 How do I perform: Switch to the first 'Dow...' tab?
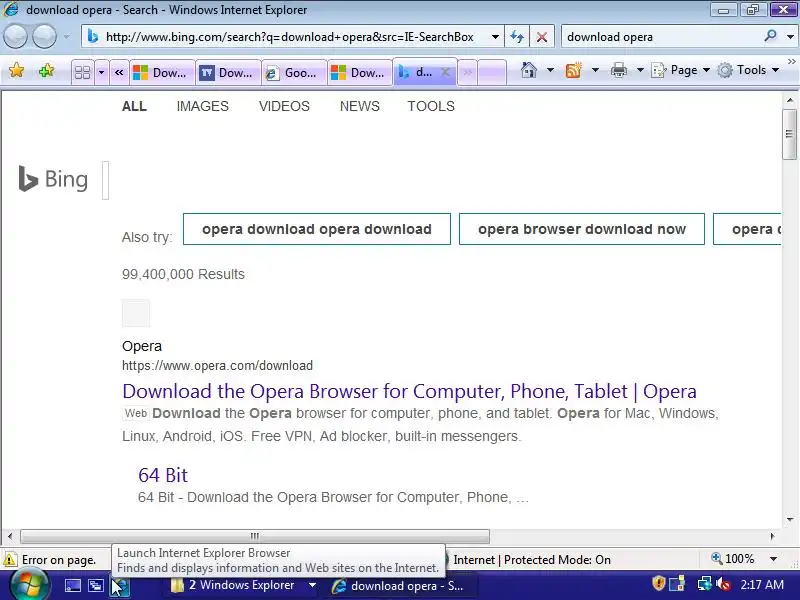pyautogui.click(x=161, y=72)
